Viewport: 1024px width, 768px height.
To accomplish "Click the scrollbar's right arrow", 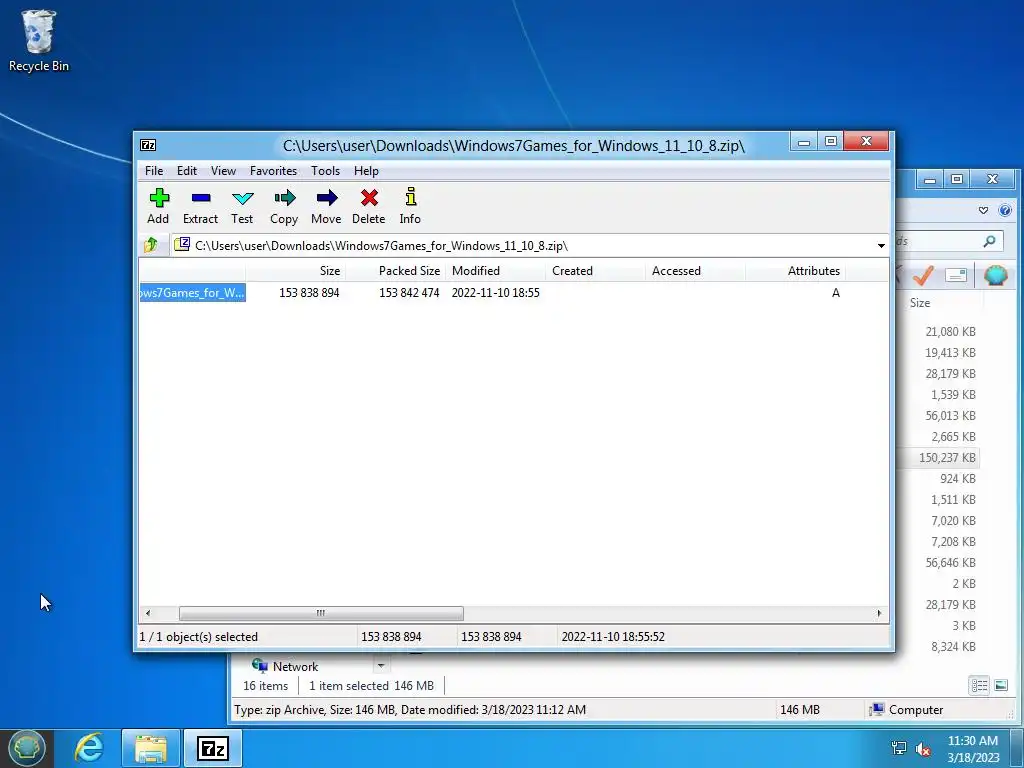I will coord(879,613).
